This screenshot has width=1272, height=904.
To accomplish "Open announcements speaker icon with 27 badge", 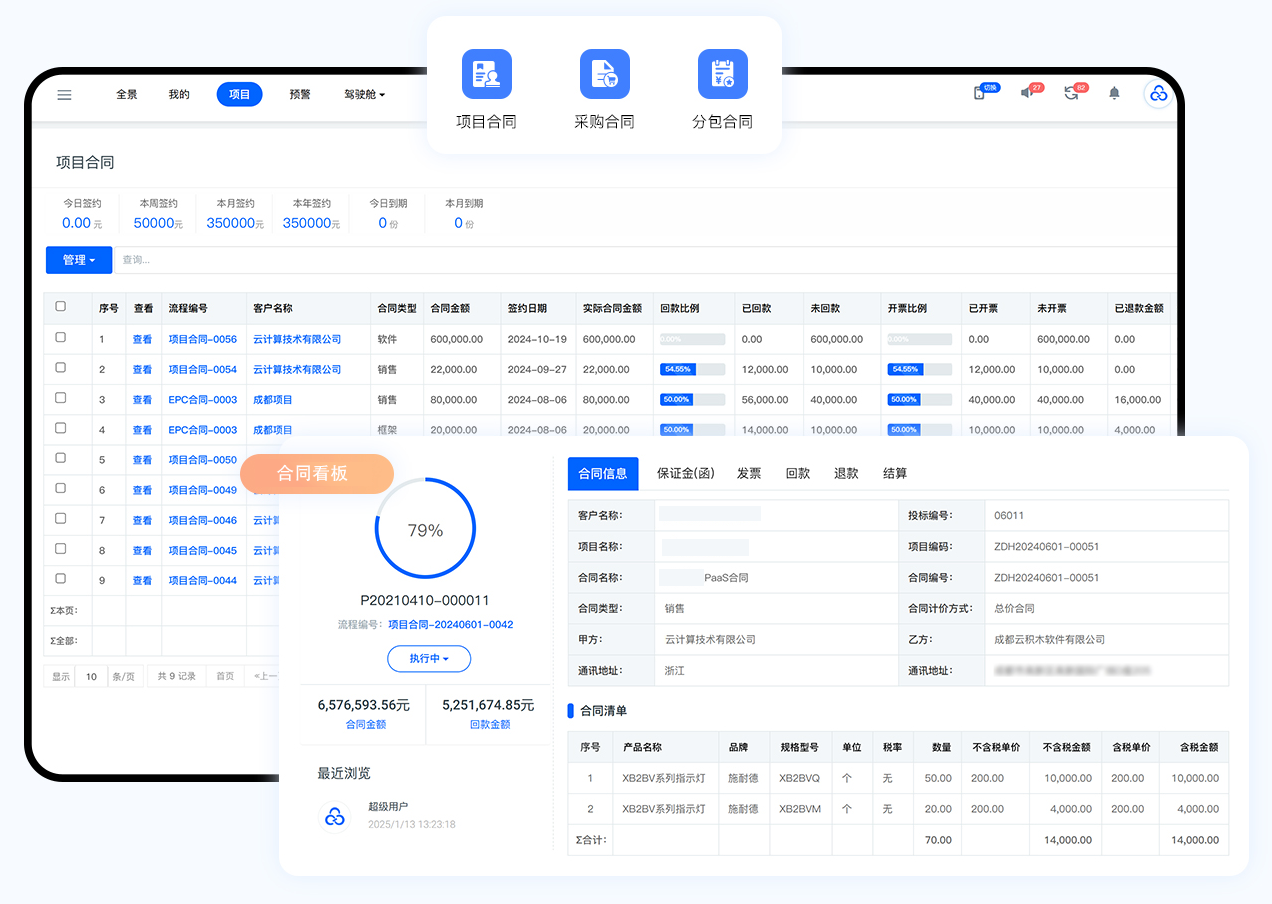I will tap(1026, 93).
